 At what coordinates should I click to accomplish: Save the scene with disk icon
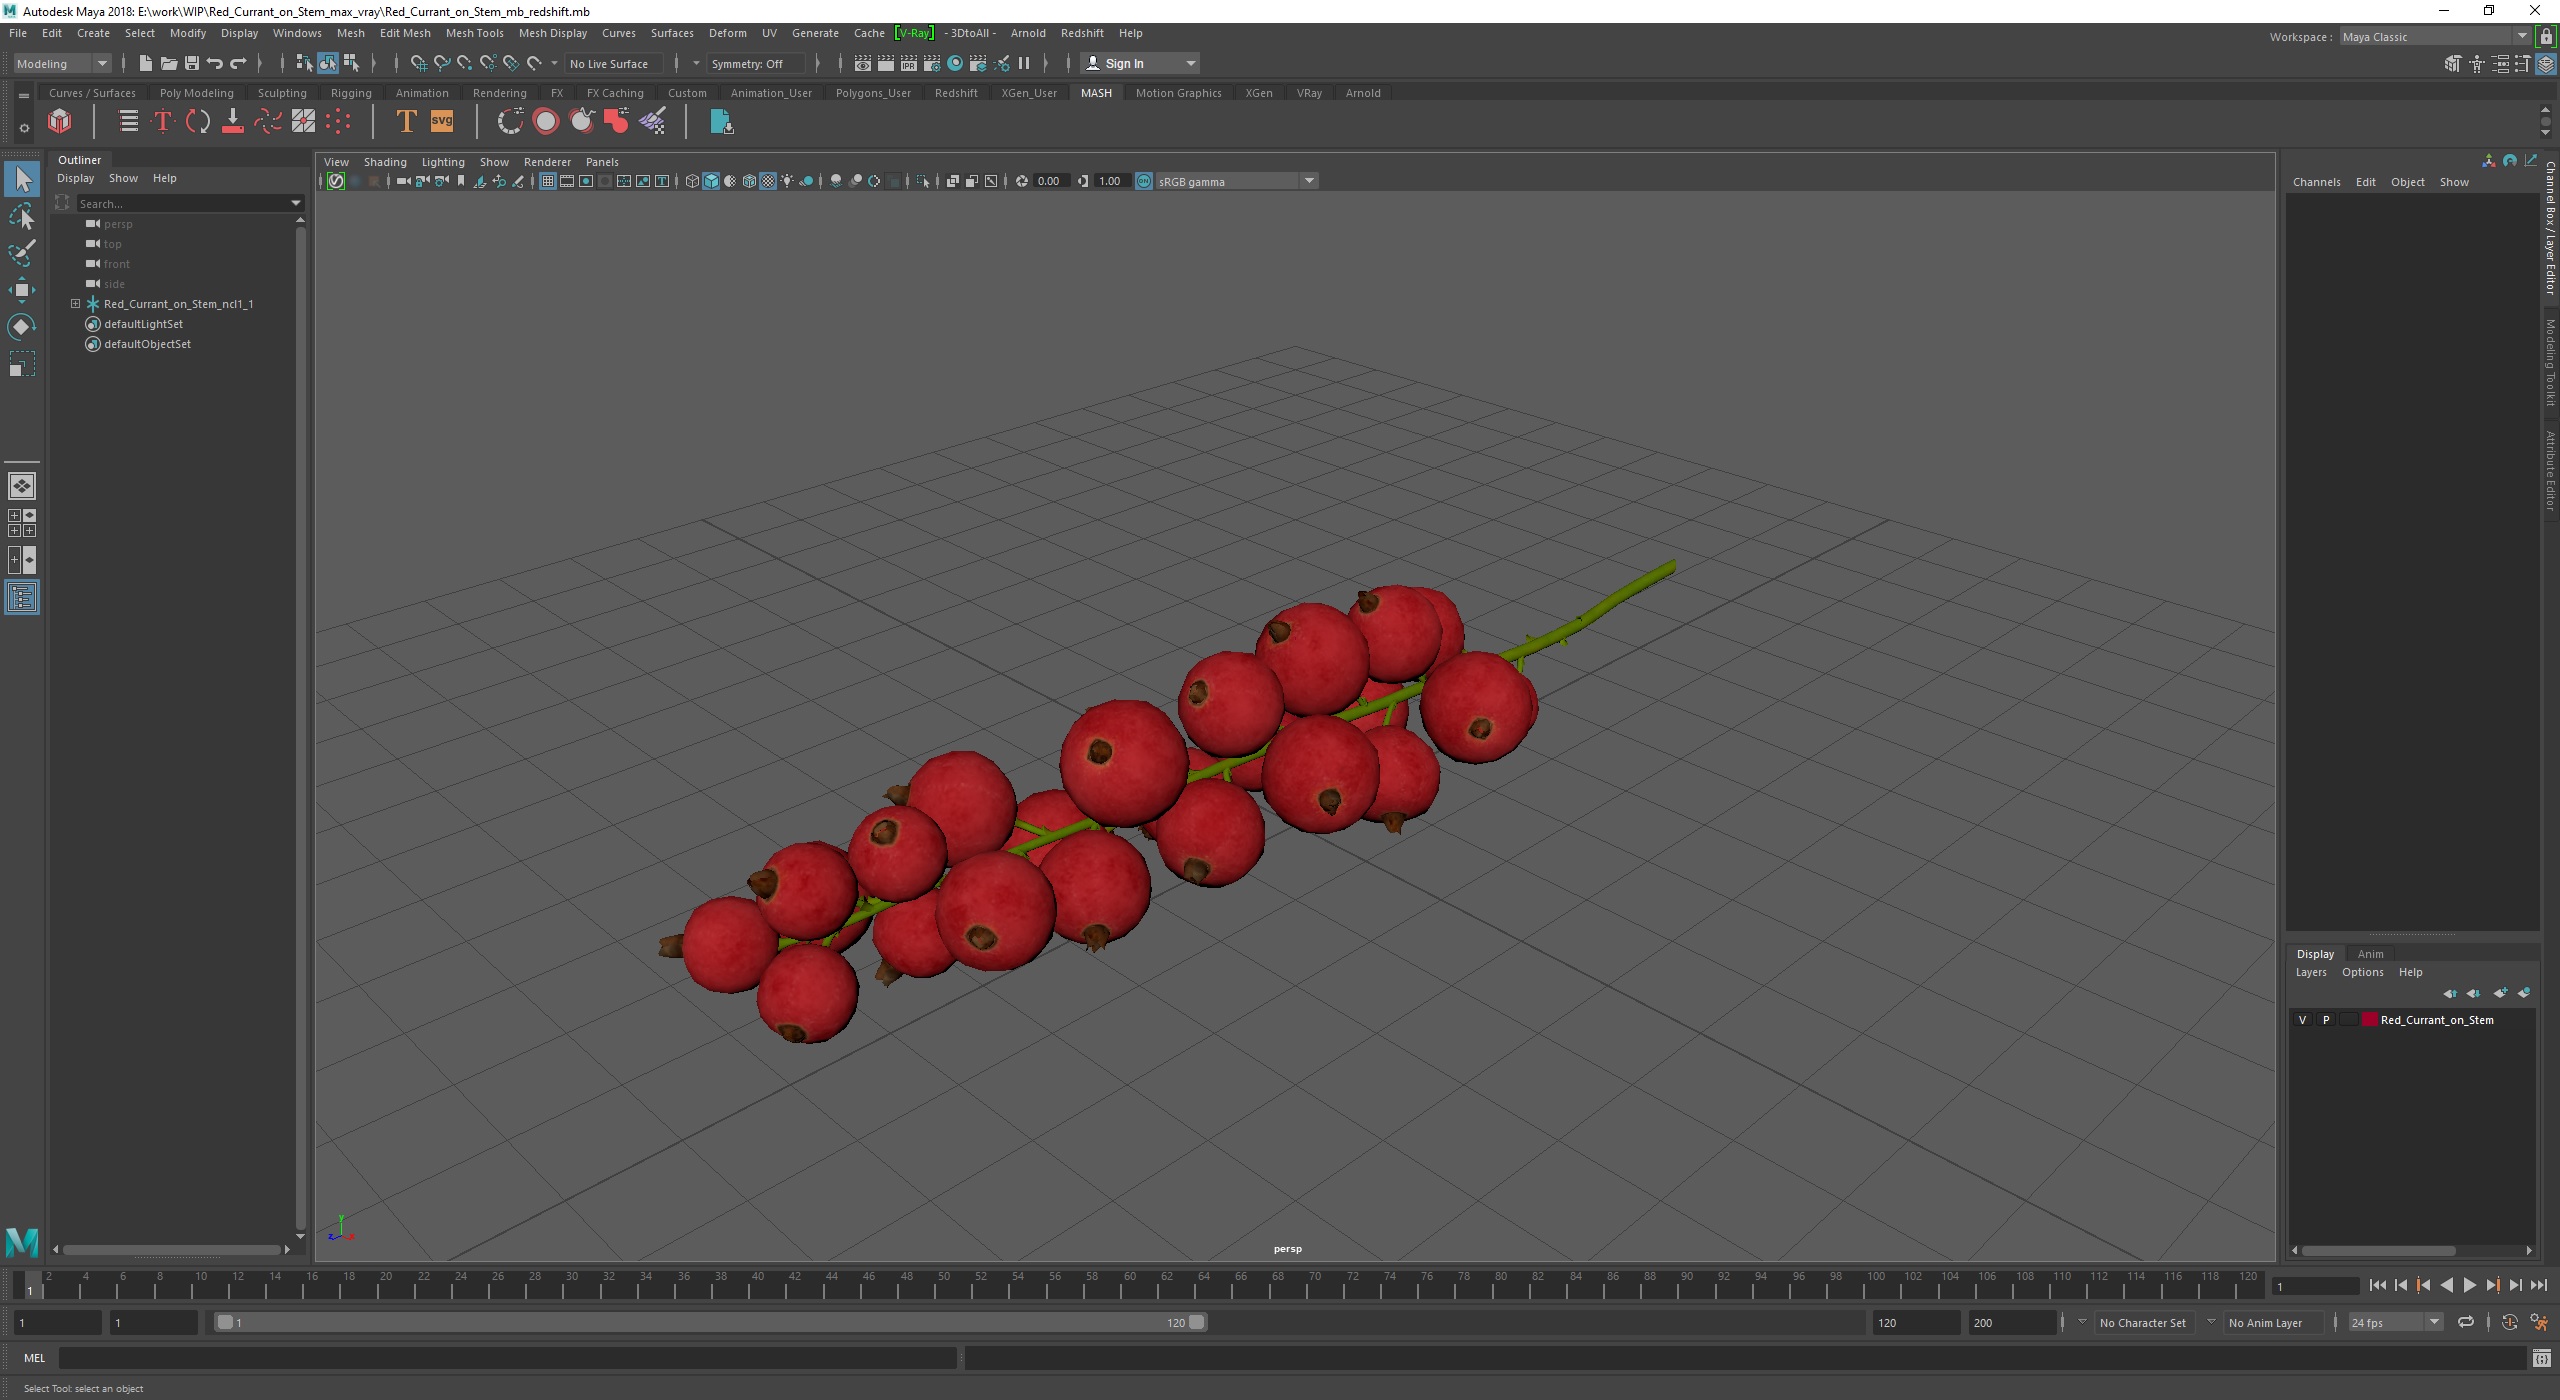pos(191,63)
